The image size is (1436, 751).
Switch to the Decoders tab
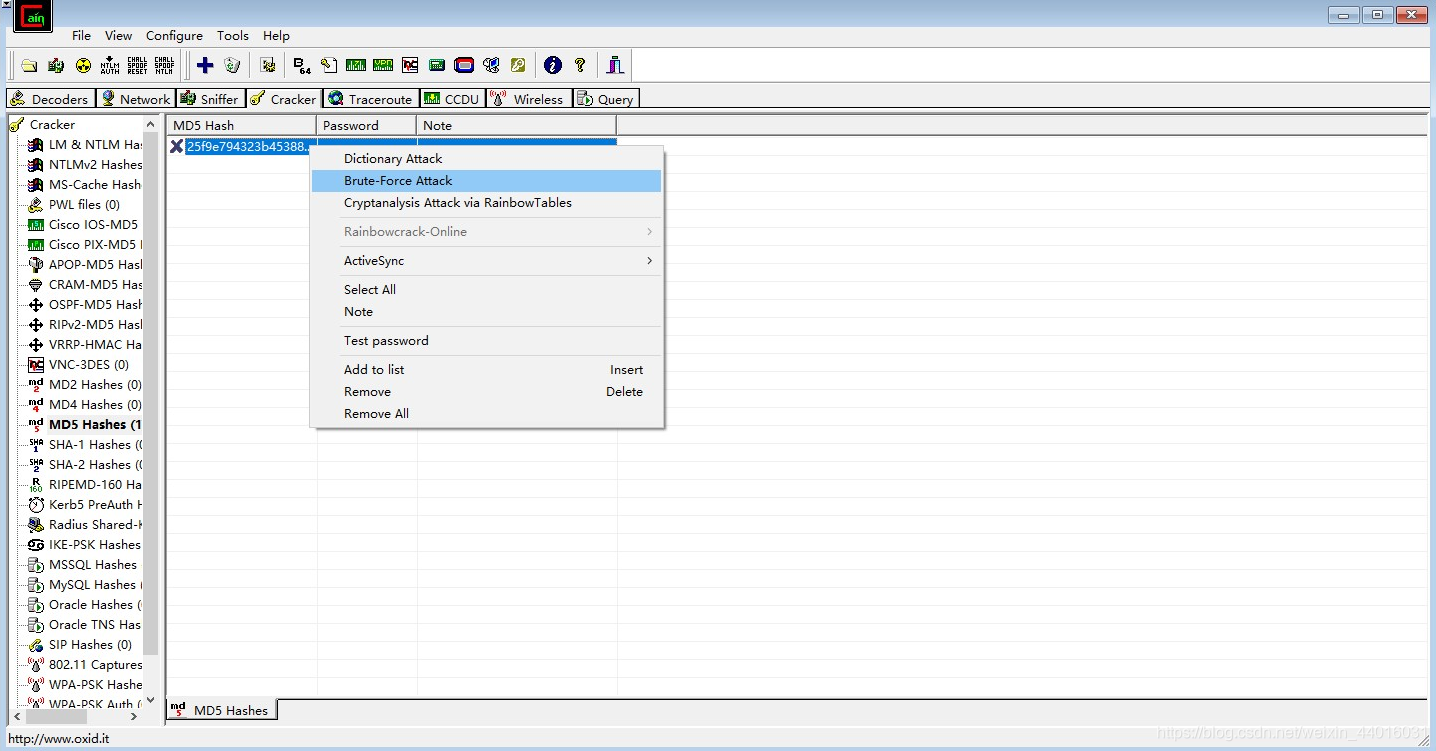point(51,99)
